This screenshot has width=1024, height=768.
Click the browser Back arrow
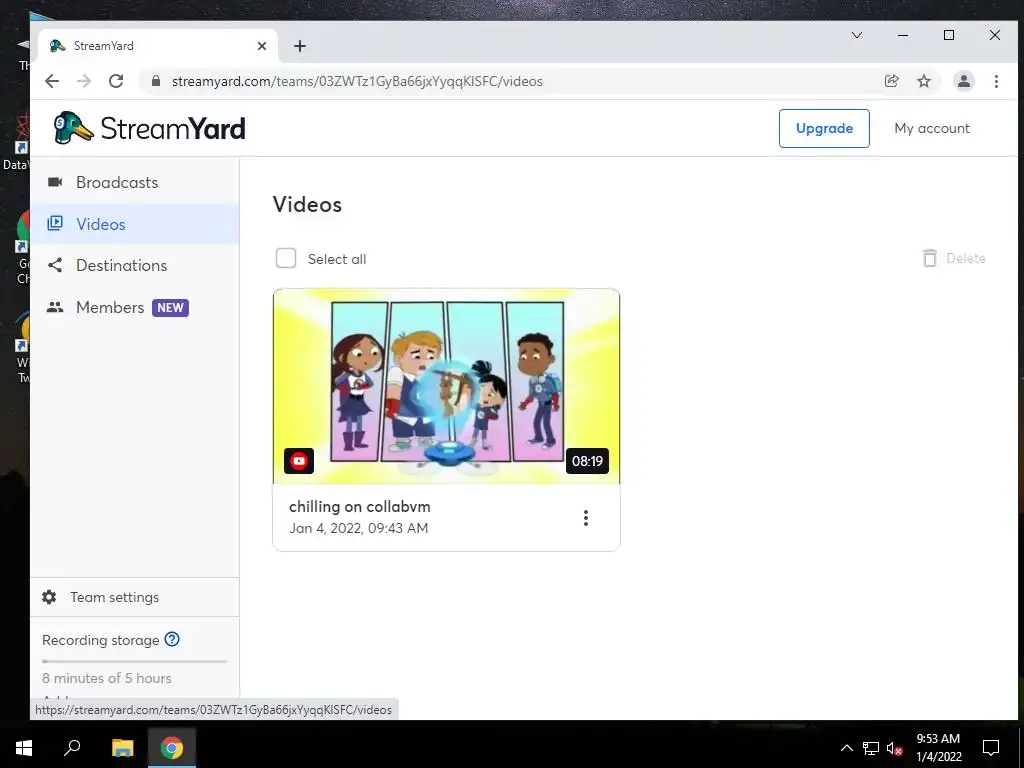point(52,81)
